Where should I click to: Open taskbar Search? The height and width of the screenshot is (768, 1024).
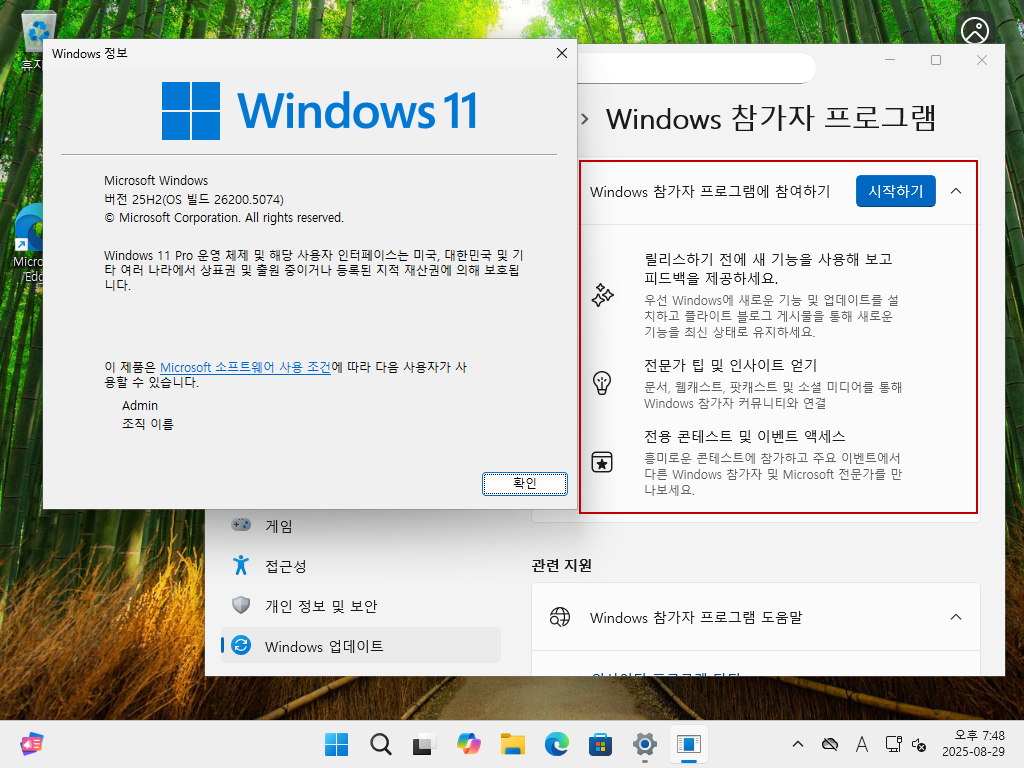381,744
